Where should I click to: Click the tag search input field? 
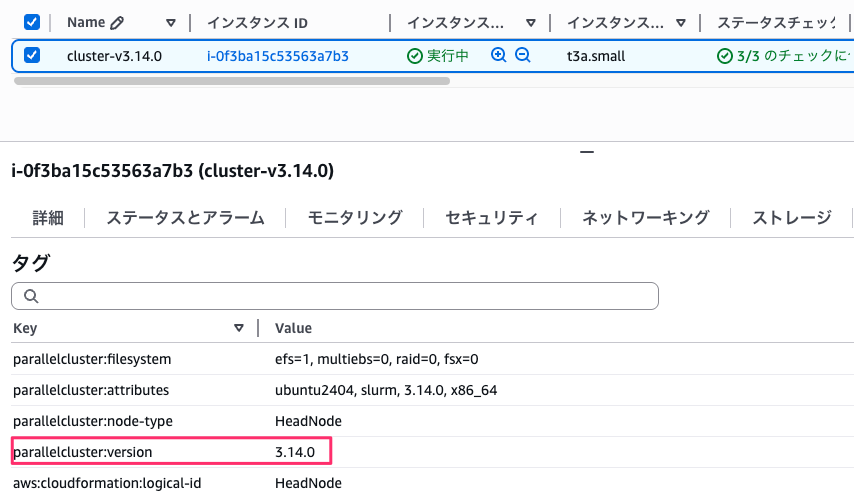tap(340, 296)
